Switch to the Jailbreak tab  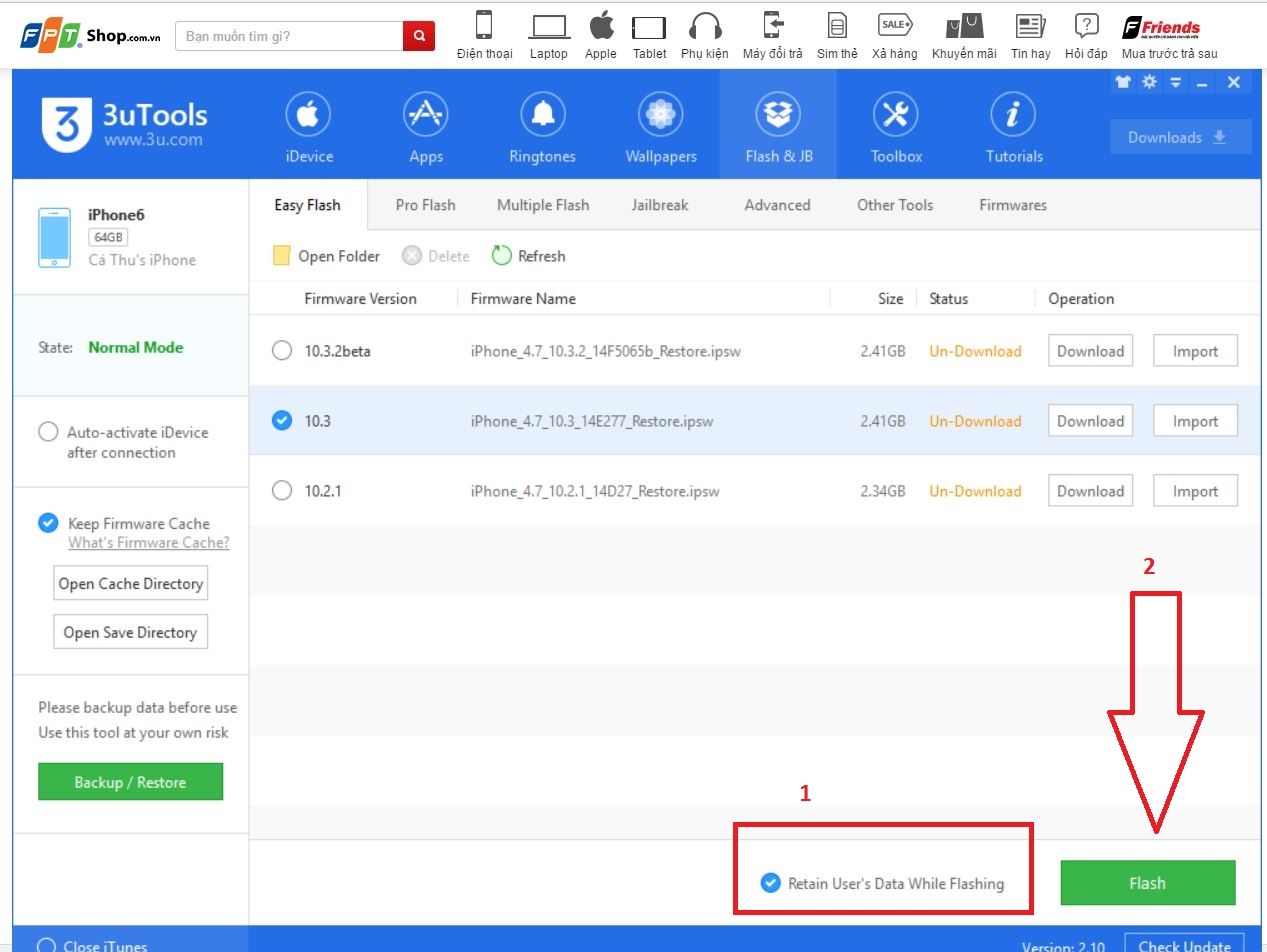(660, 205)
